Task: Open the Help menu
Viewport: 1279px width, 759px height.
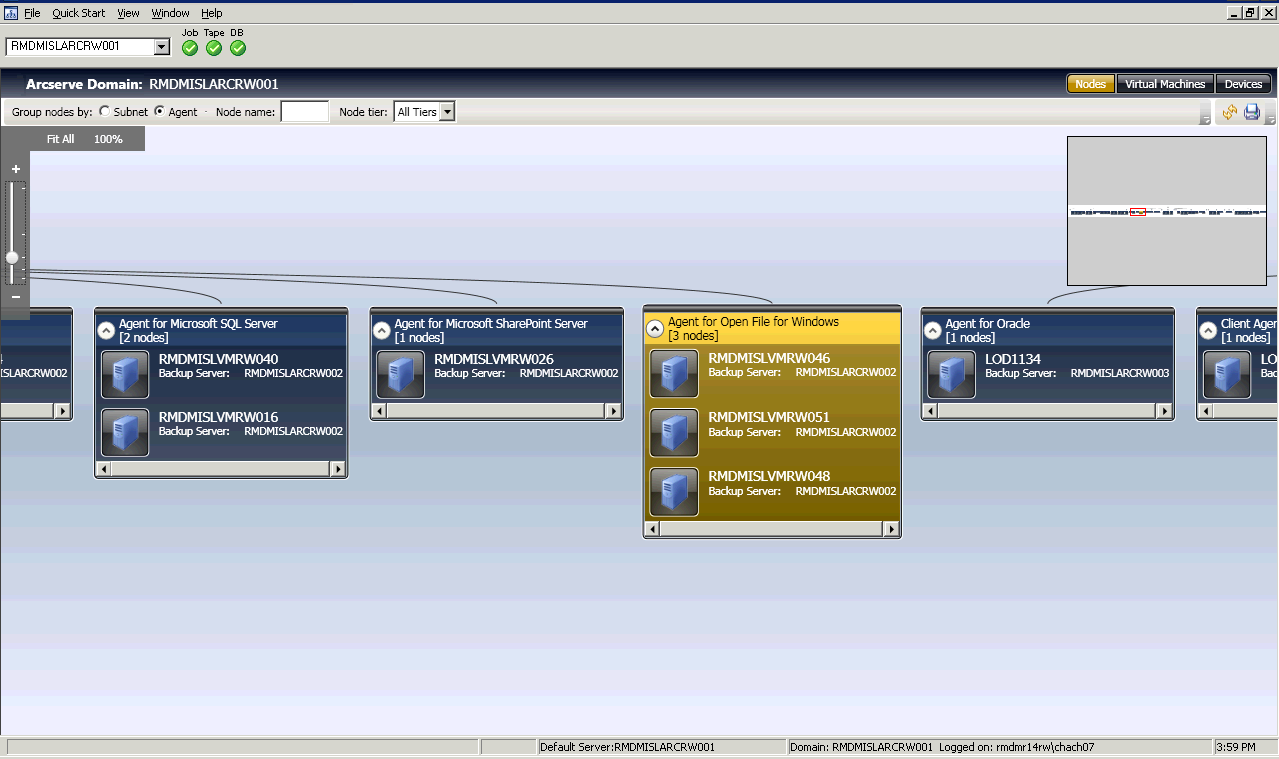Action: [211, 13]
